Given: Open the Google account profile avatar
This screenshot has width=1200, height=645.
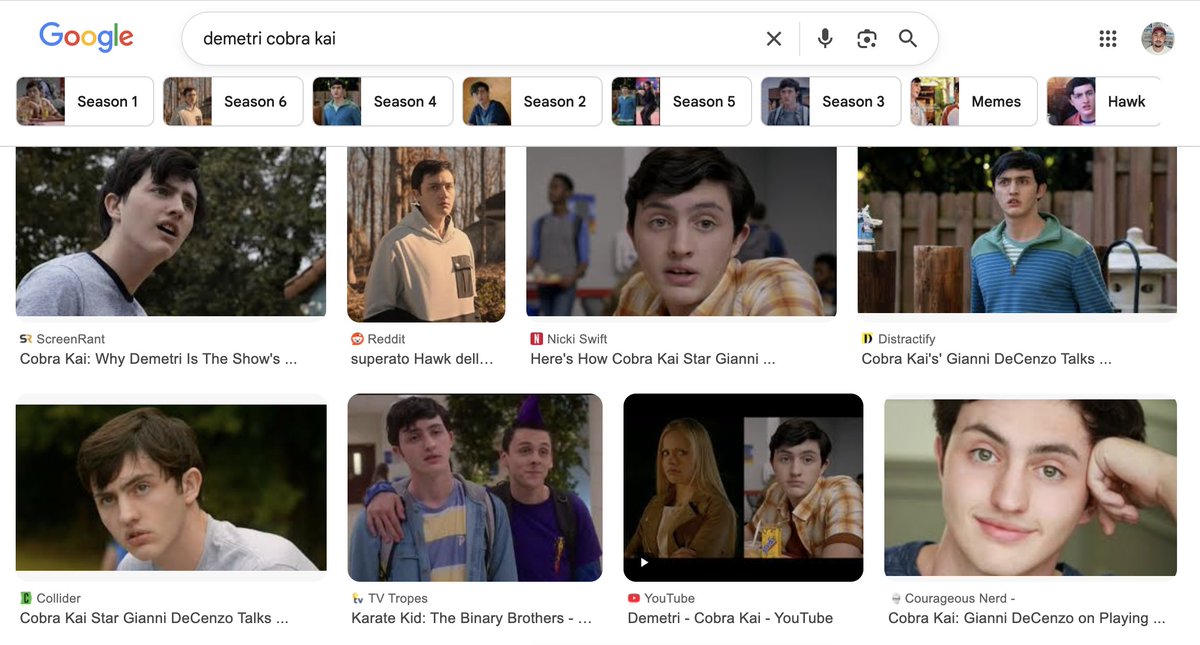Looking at the screenshot, I should pos(1158,39).
